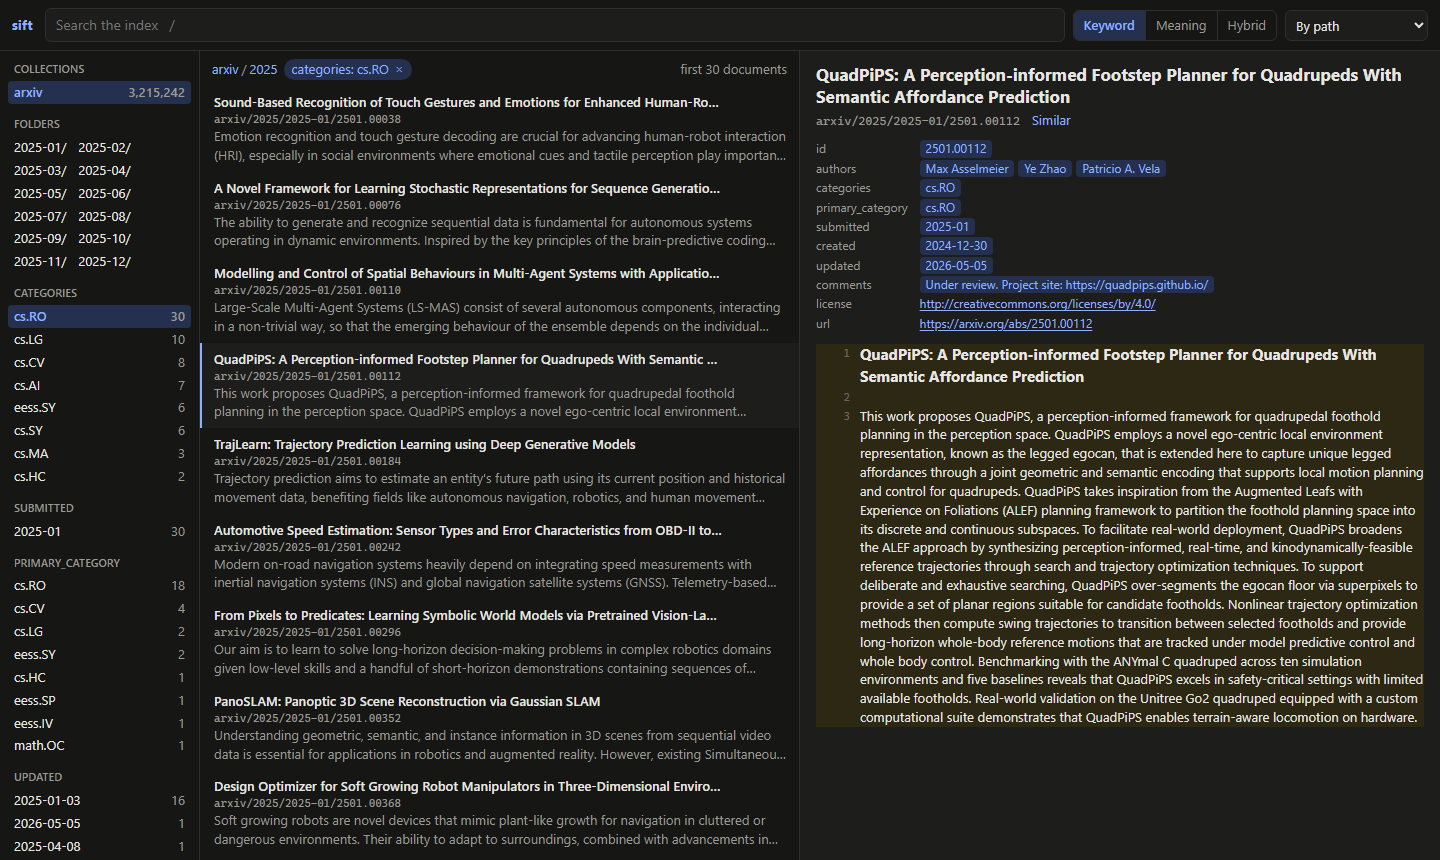Select the arxiv collection
This screenshot has height=860, width=1440.
(99, 93)
